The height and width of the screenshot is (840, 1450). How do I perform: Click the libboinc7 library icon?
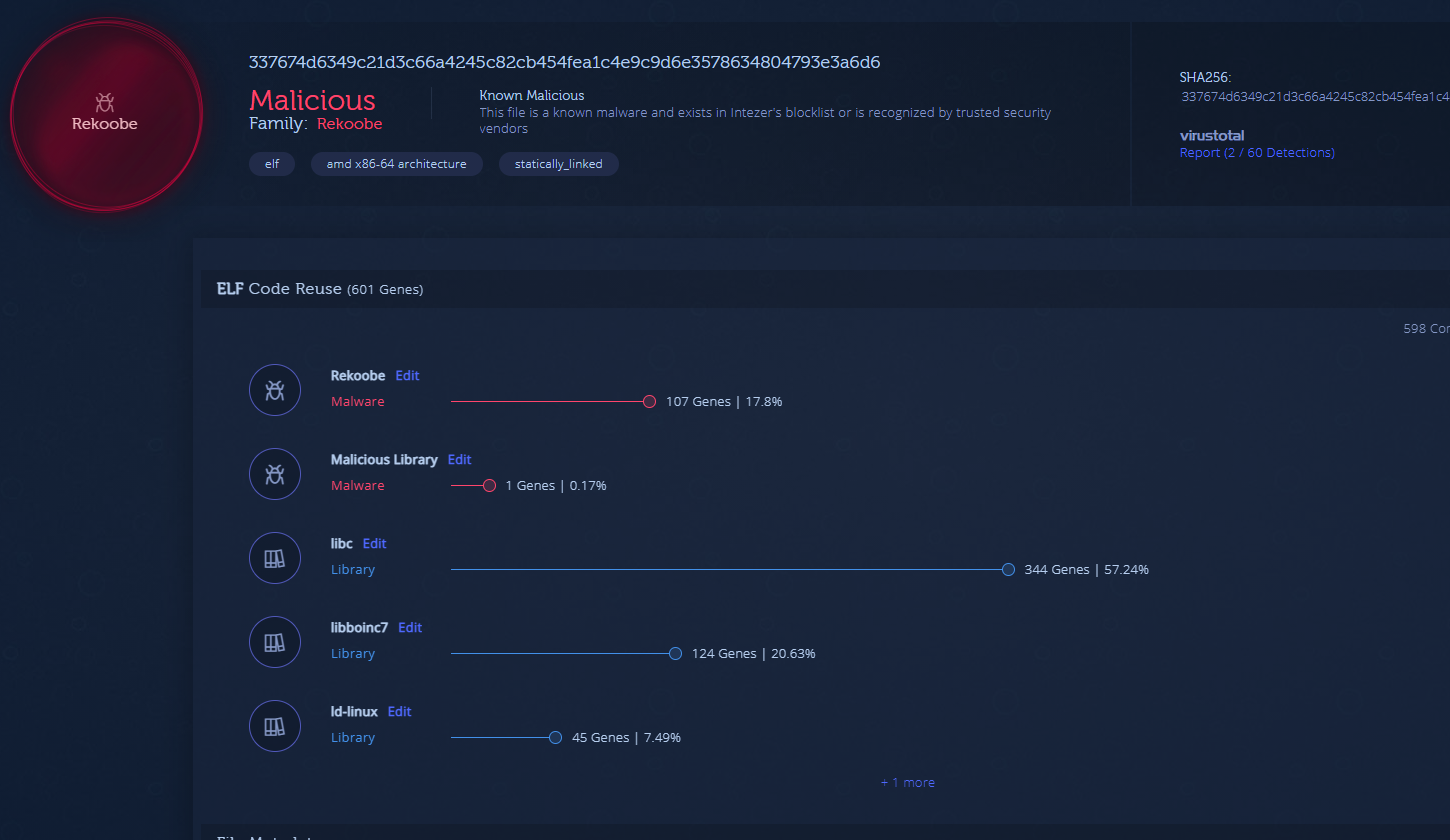275,642
